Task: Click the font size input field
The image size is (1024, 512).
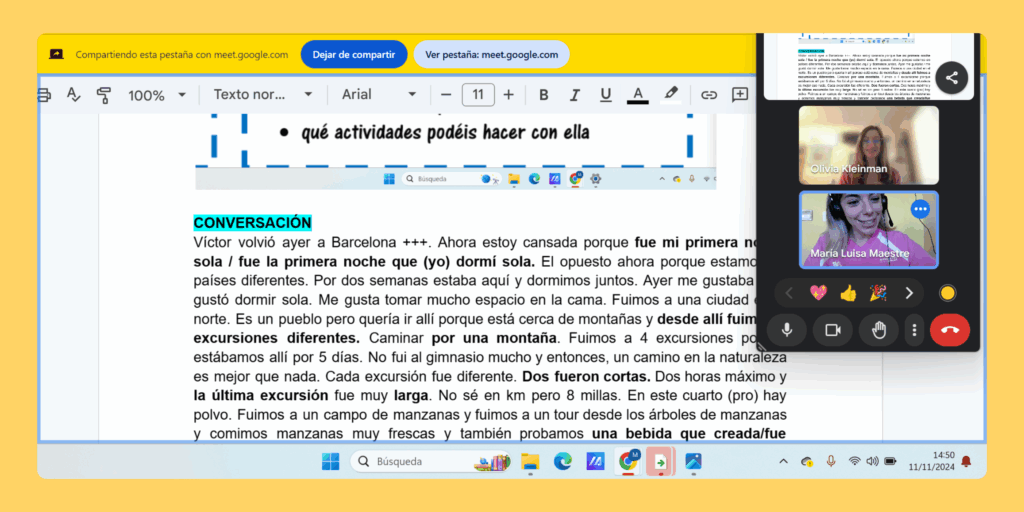Action: (x=478, y=95)
